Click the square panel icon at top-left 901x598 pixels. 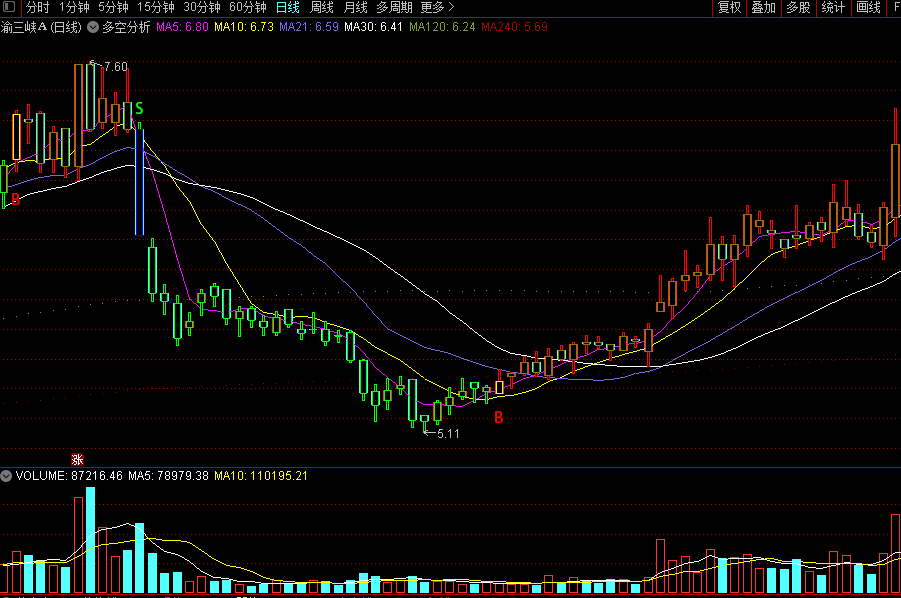(x=9, y=7)
